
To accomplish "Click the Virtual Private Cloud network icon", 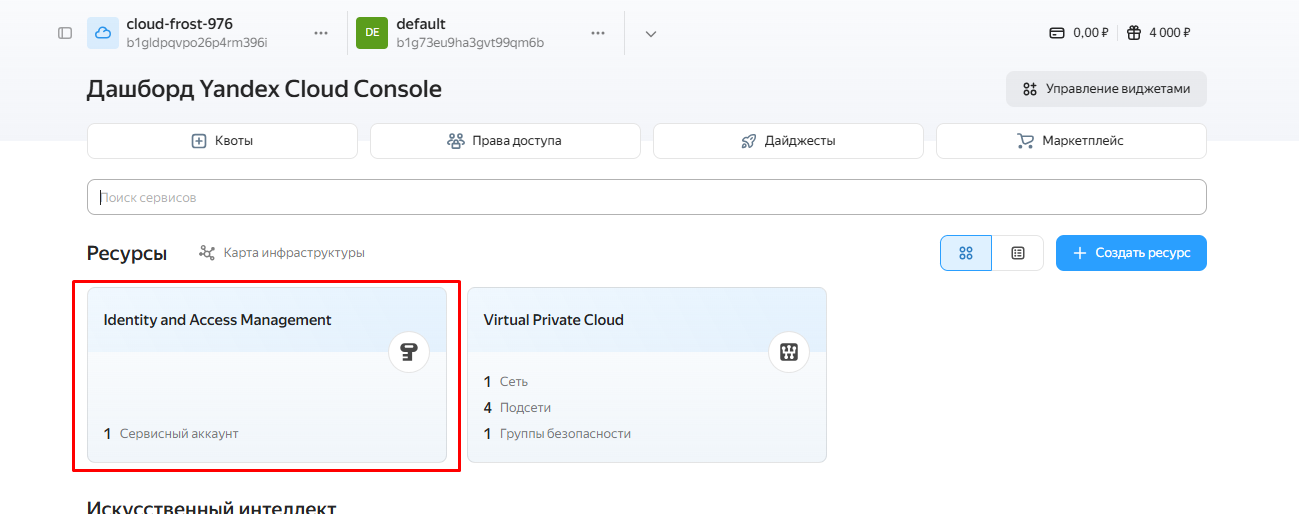I will coord(789,352).
